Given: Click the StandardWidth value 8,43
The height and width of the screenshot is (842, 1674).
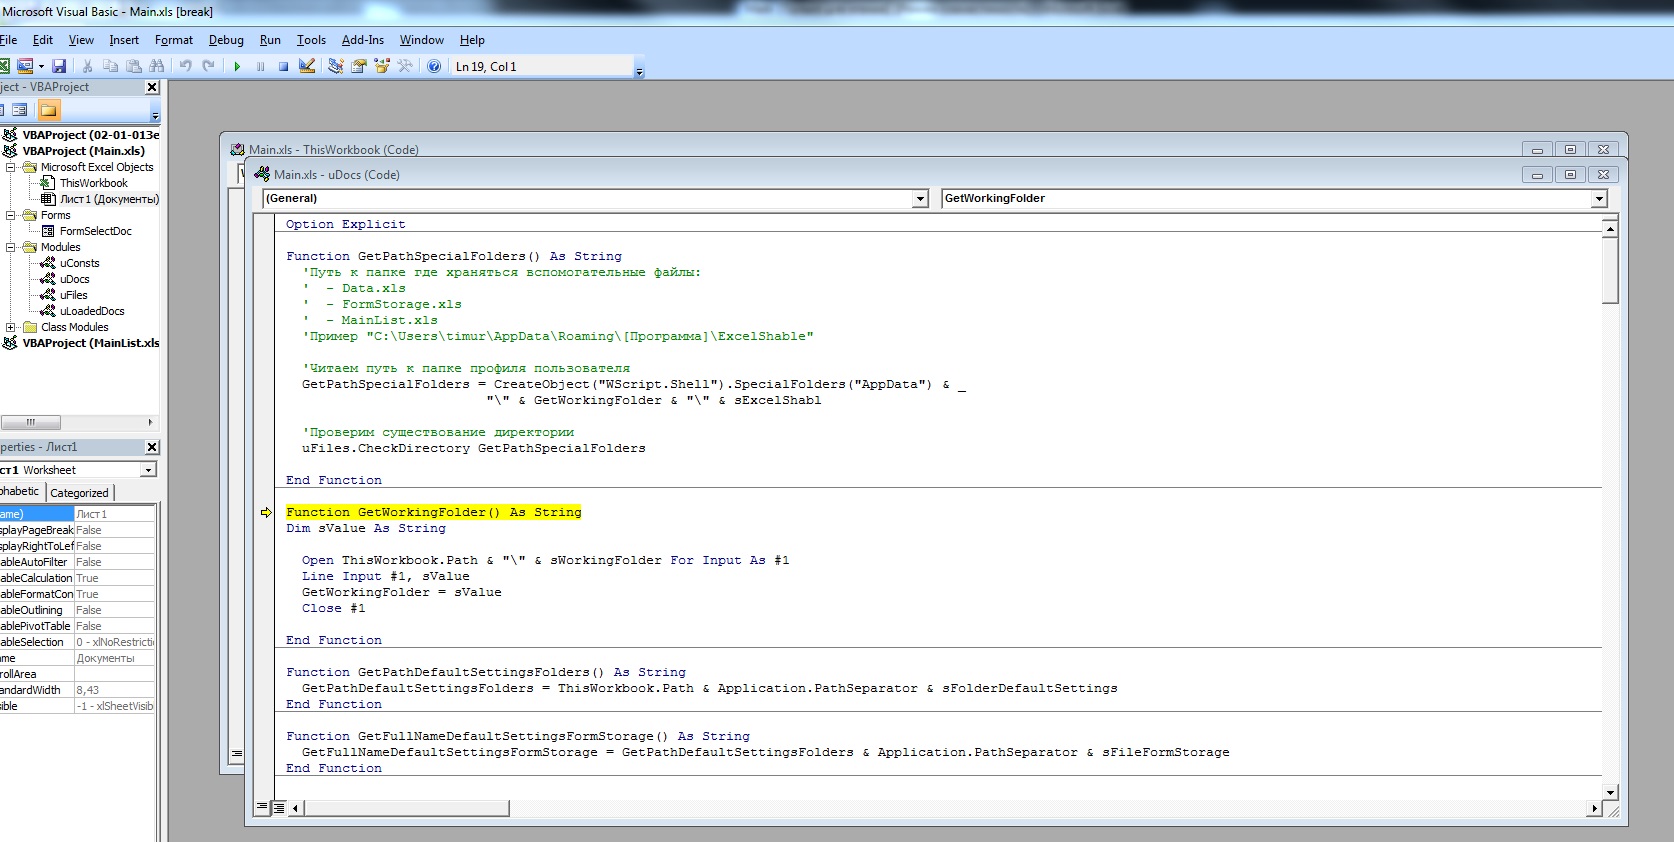Looking at the screenshot, I should click(x=114, y=690).
